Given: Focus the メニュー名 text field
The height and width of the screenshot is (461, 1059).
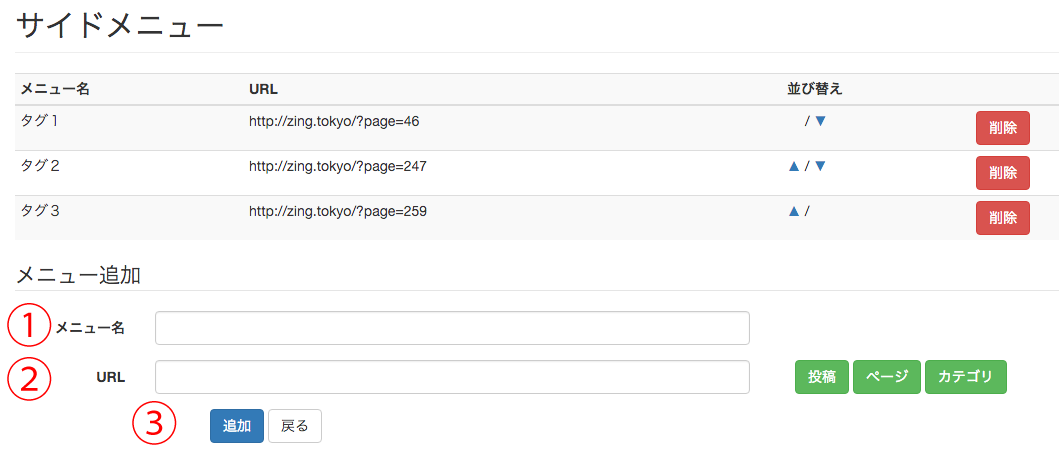Looking at the screenshot, I should click(x=452, y=328).
